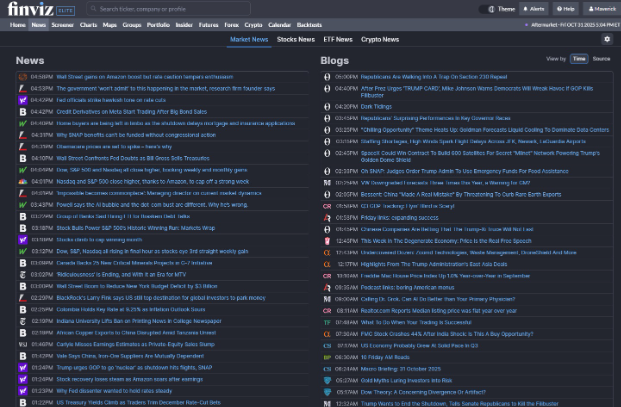Click NBC icon beside 'Nasdaq and S&P 500 close higher'

tap(23, 181)
